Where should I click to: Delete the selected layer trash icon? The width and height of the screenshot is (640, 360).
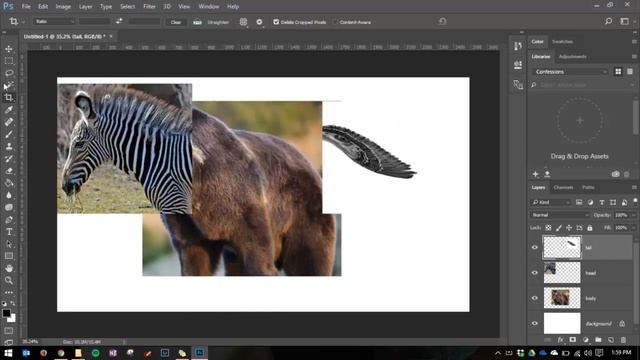(623, 340)
